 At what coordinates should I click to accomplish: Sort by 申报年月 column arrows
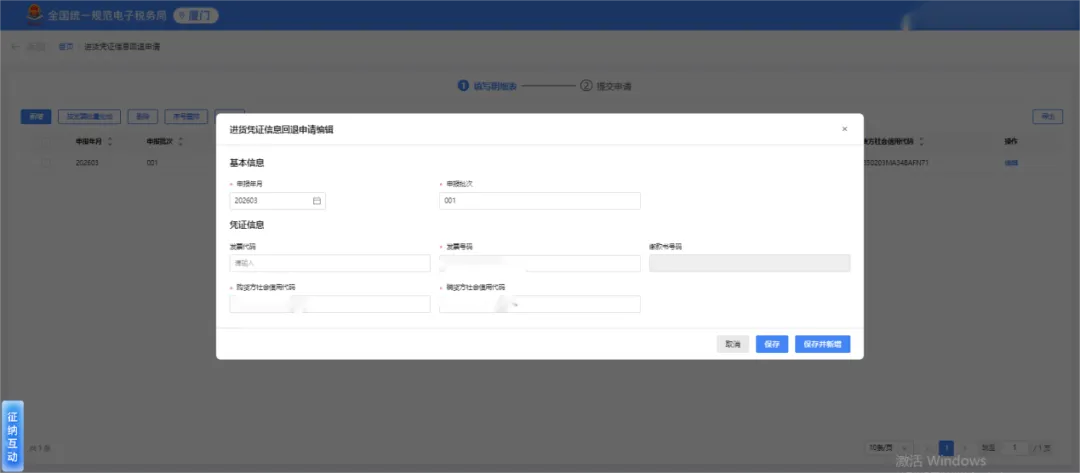pyautogui.click(x=110, y=141)
